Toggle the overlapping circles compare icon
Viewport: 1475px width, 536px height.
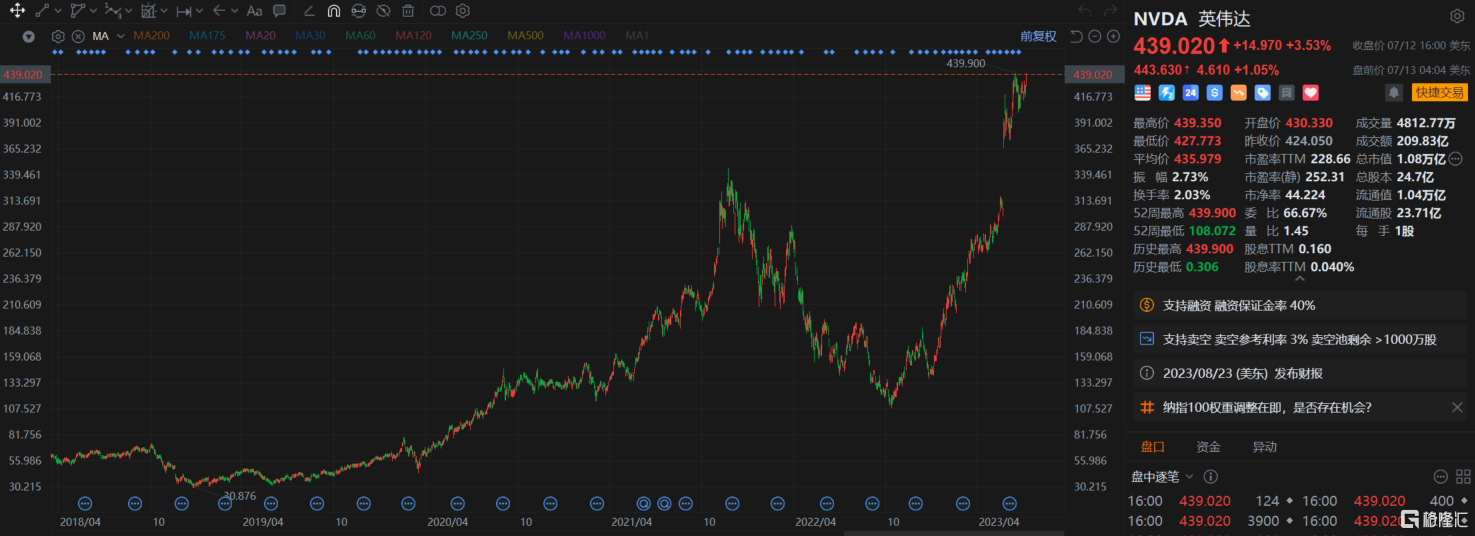tap(437, 11)
